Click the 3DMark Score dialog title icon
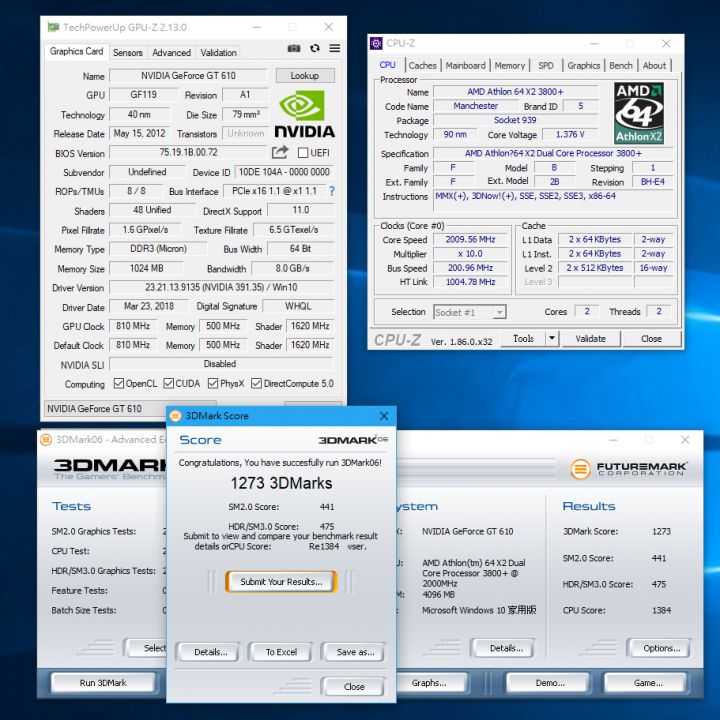The height and width of the screenshot is (720, 720). (175, 416)
